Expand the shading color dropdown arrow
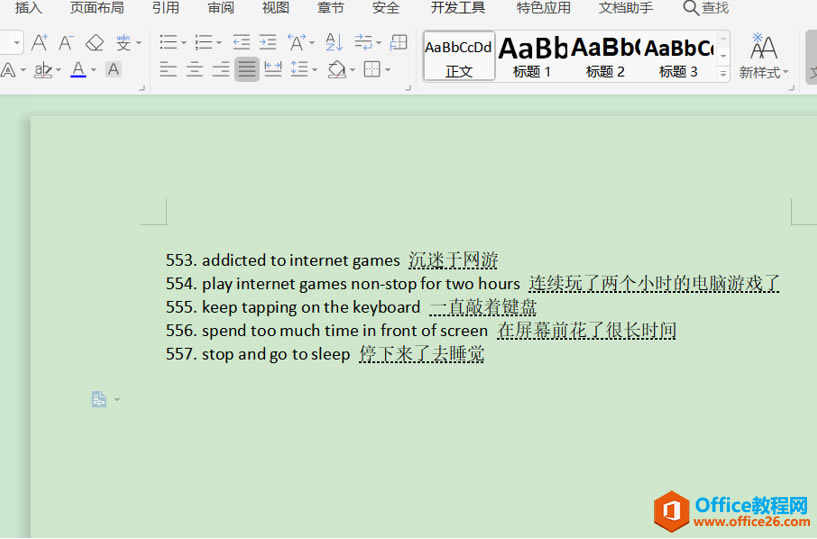The image size is (817, 539). 352,70
